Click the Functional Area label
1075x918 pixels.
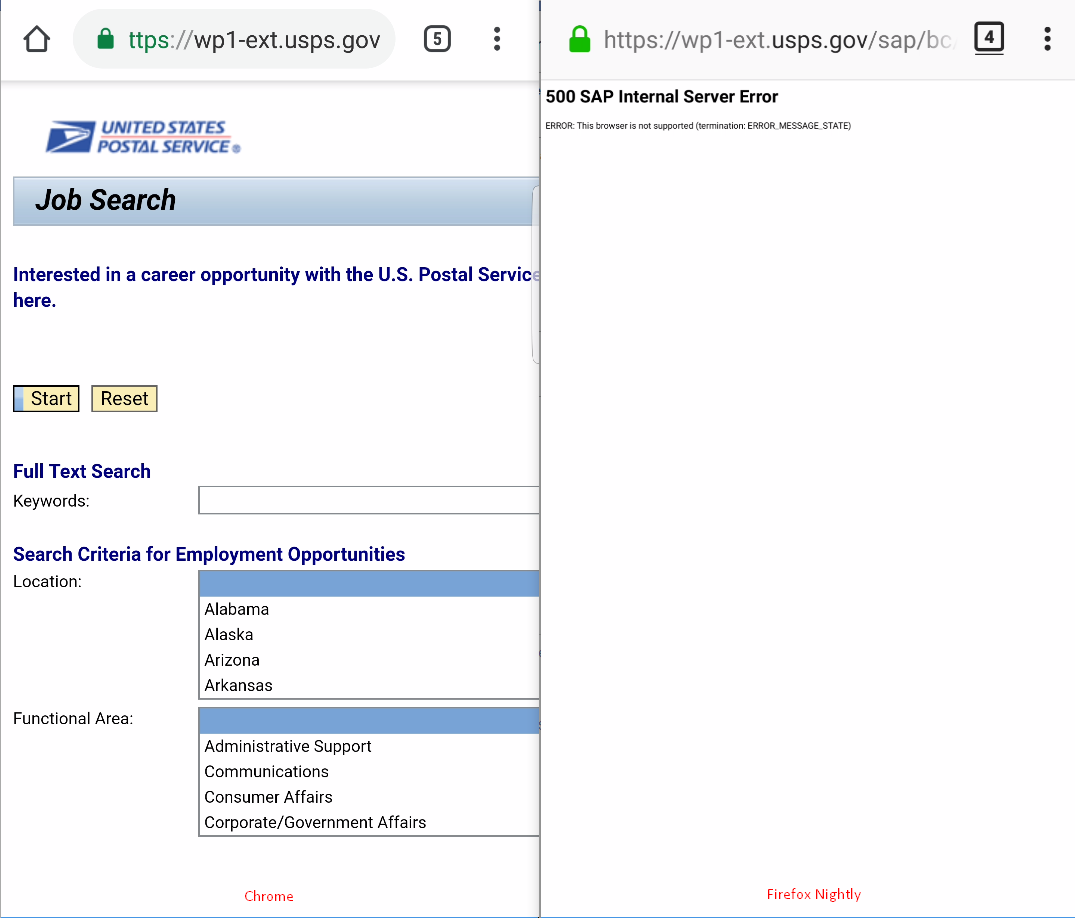point(73,718)
